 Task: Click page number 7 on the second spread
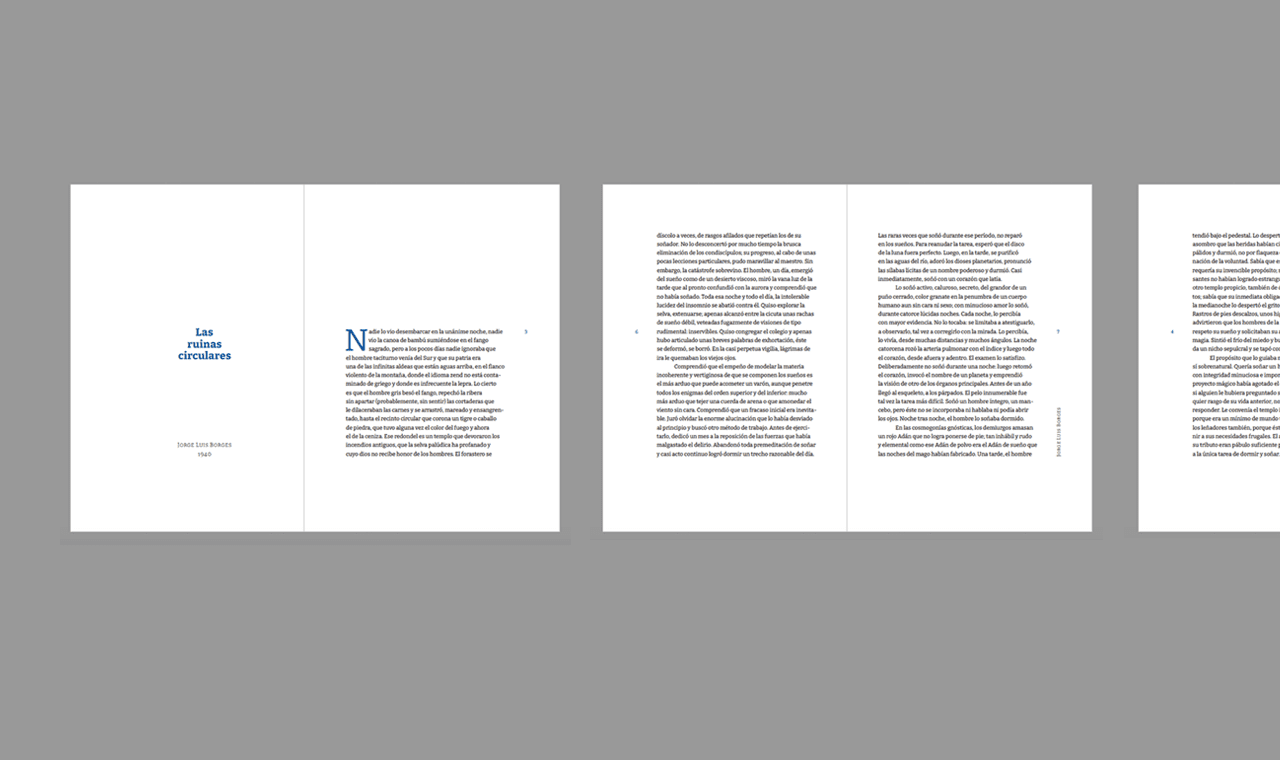click(x=1058, y=332)
